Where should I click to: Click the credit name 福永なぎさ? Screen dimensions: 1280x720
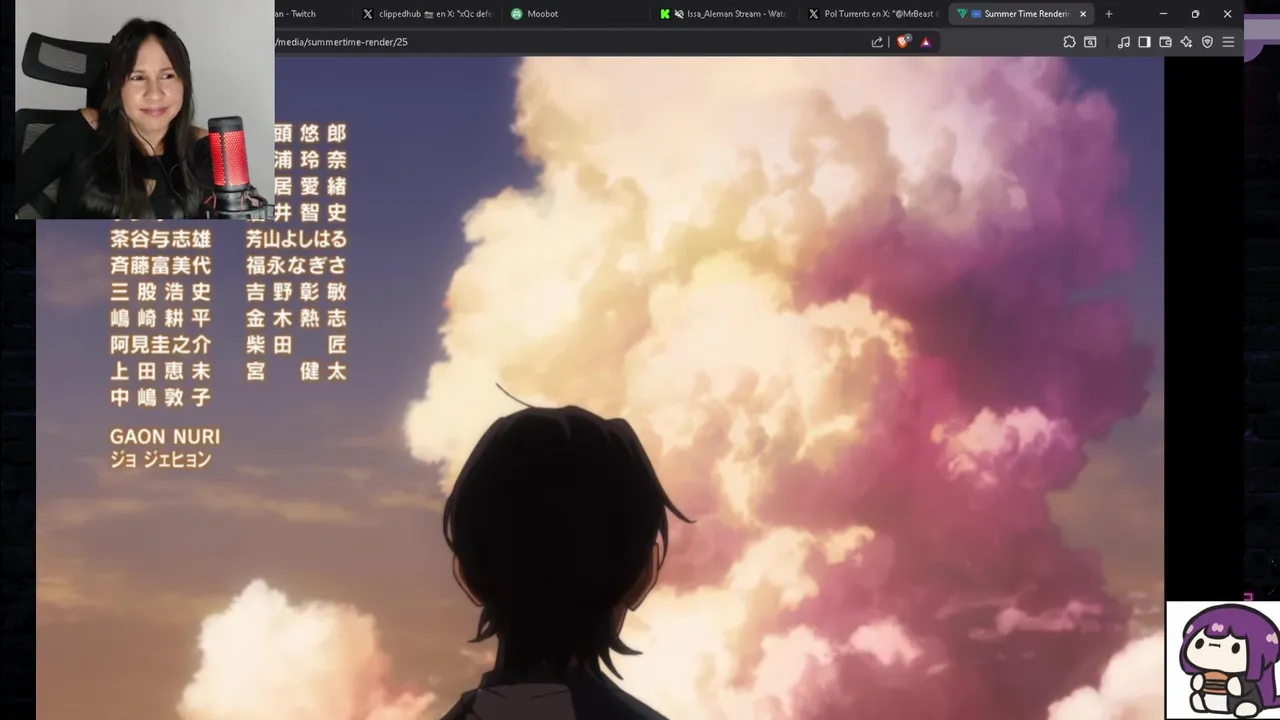[x=296, y=265]
